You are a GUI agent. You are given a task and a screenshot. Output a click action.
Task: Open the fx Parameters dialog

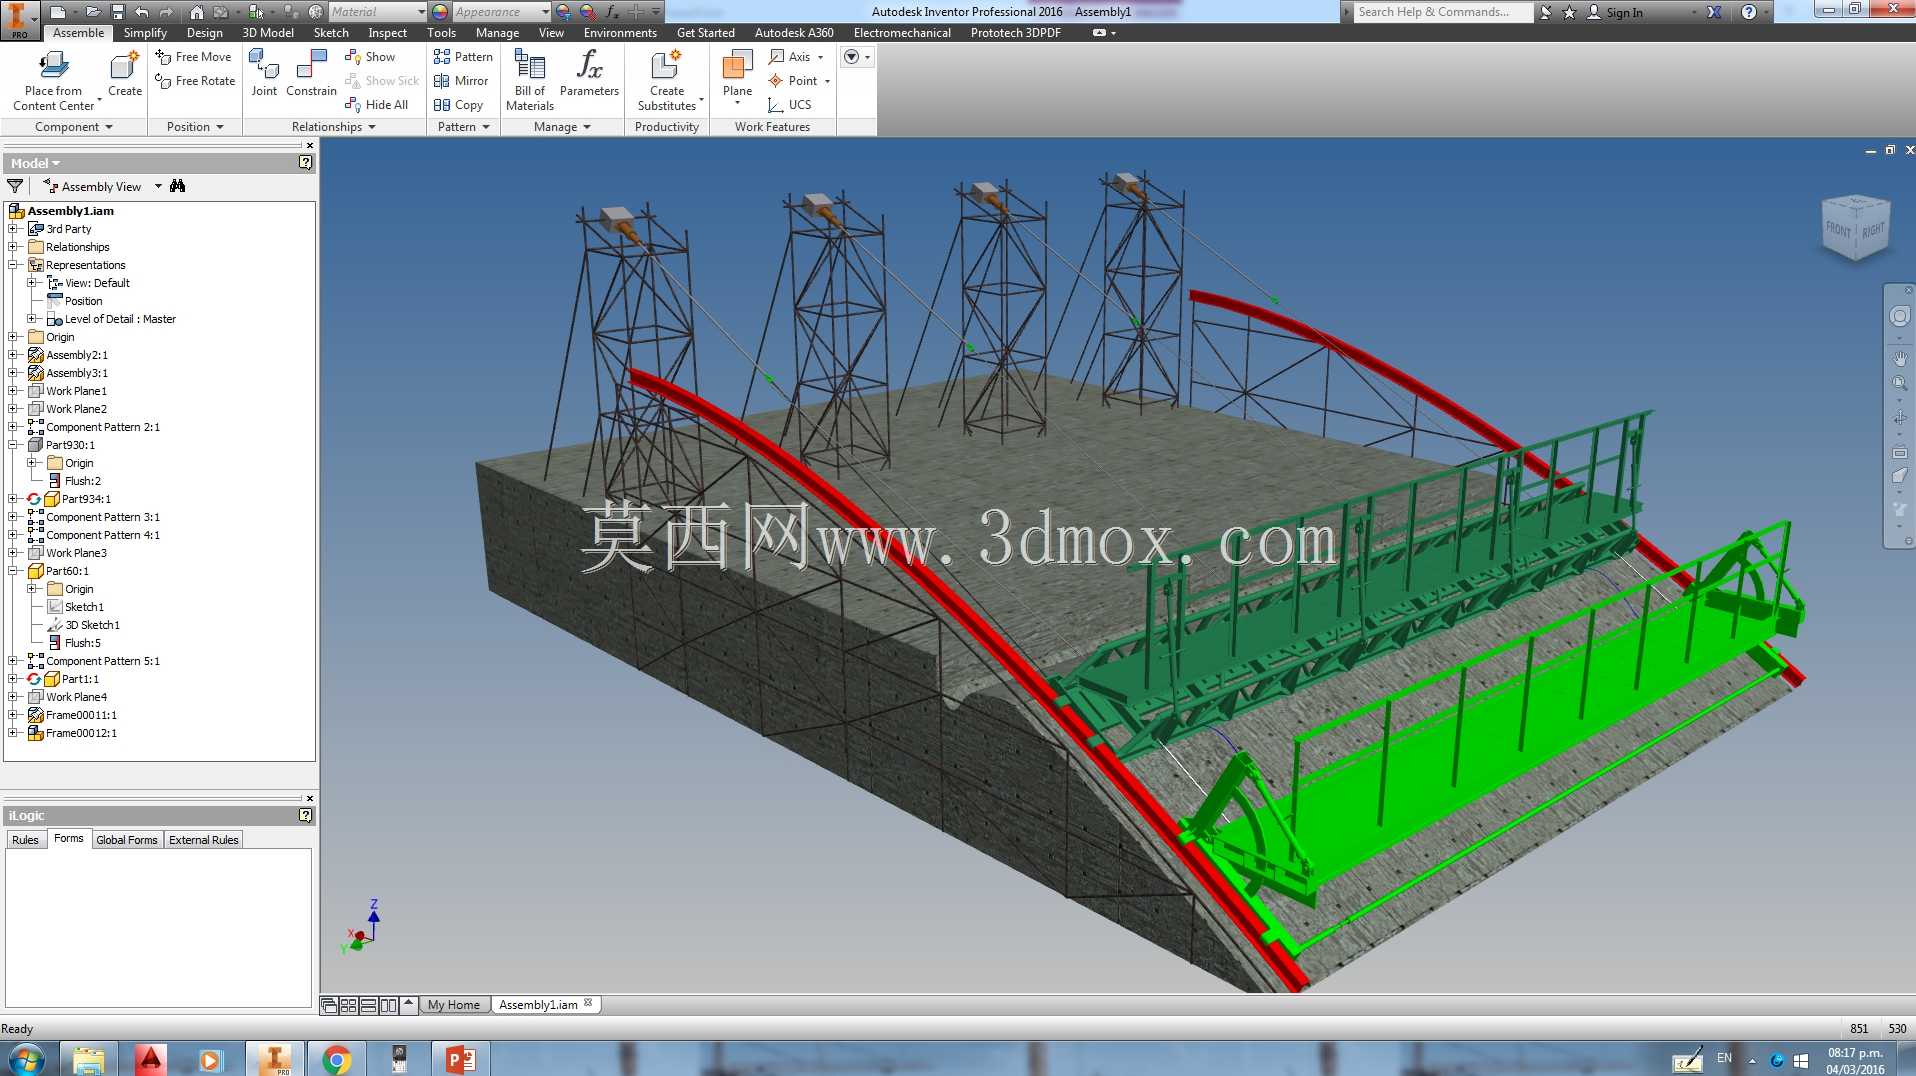click(589, 73)
